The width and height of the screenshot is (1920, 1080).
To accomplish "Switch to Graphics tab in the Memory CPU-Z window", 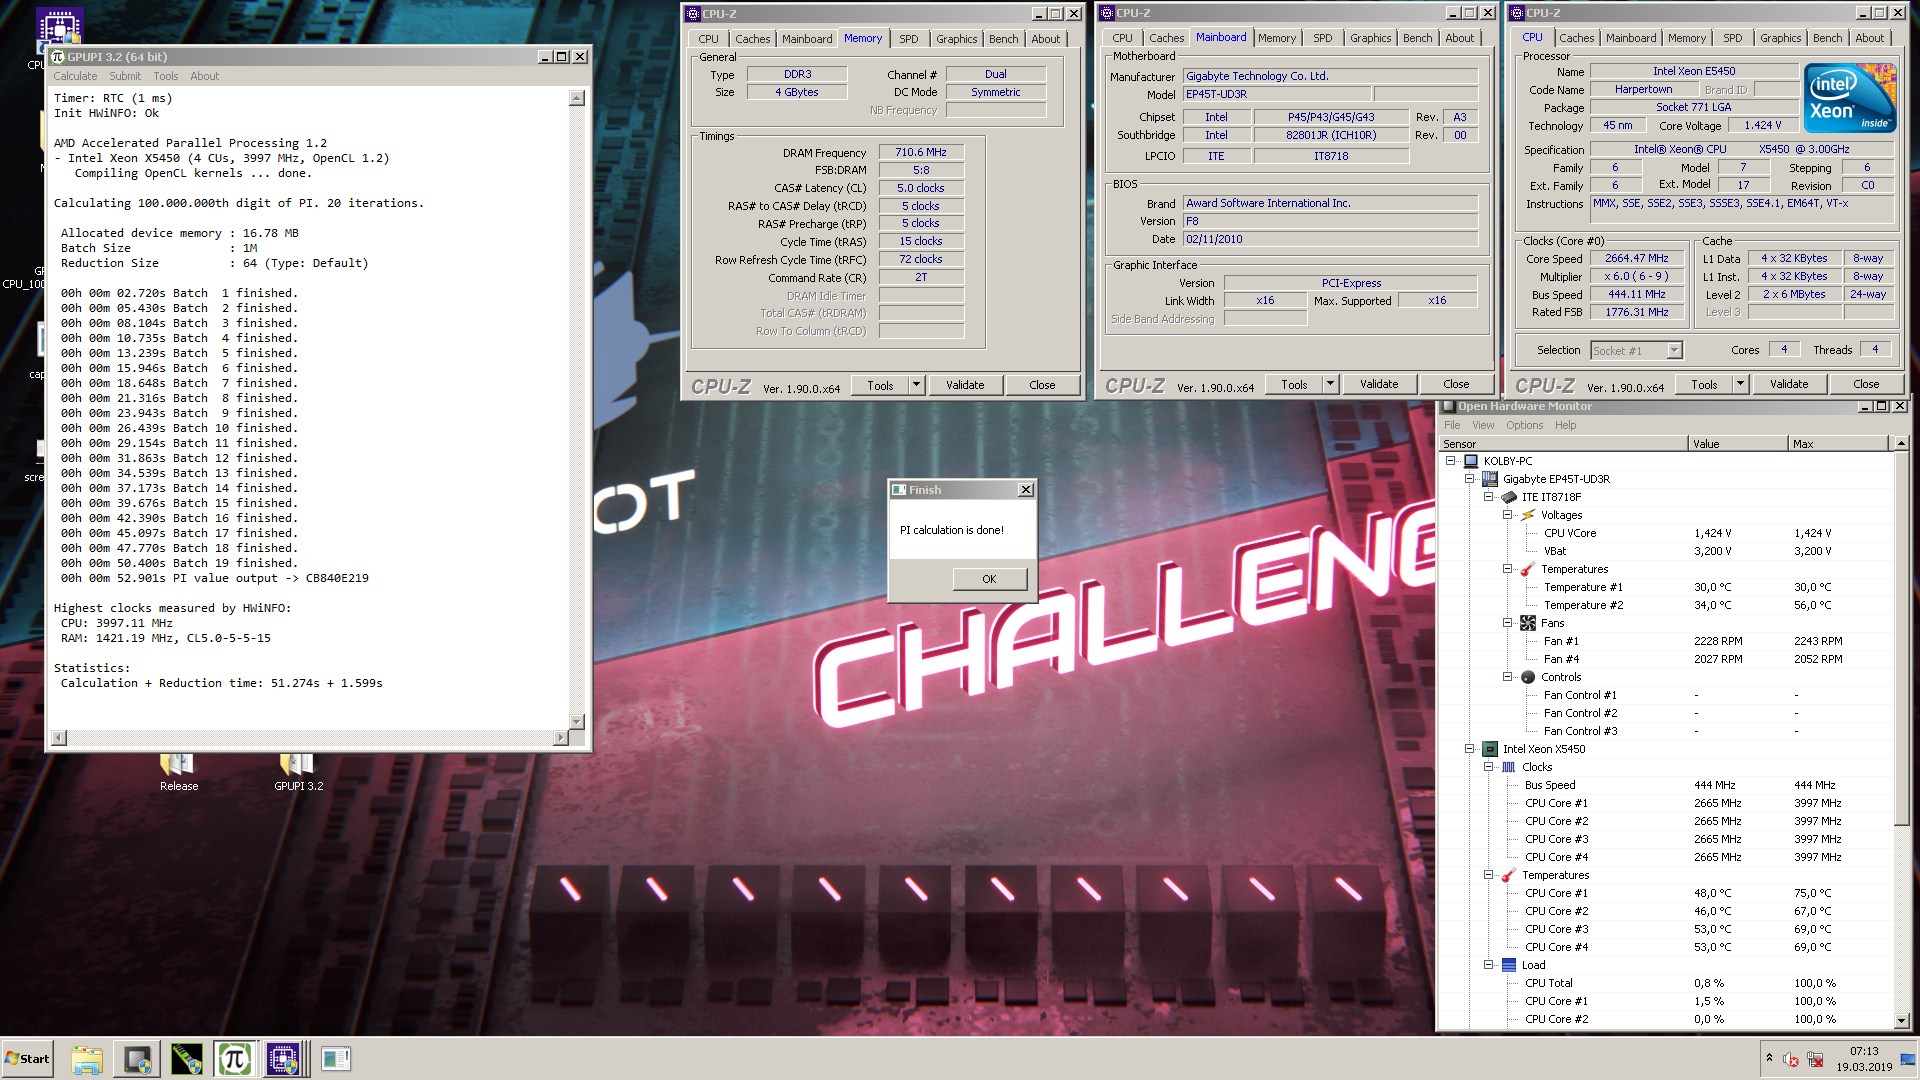I will [x=956, y=39].
